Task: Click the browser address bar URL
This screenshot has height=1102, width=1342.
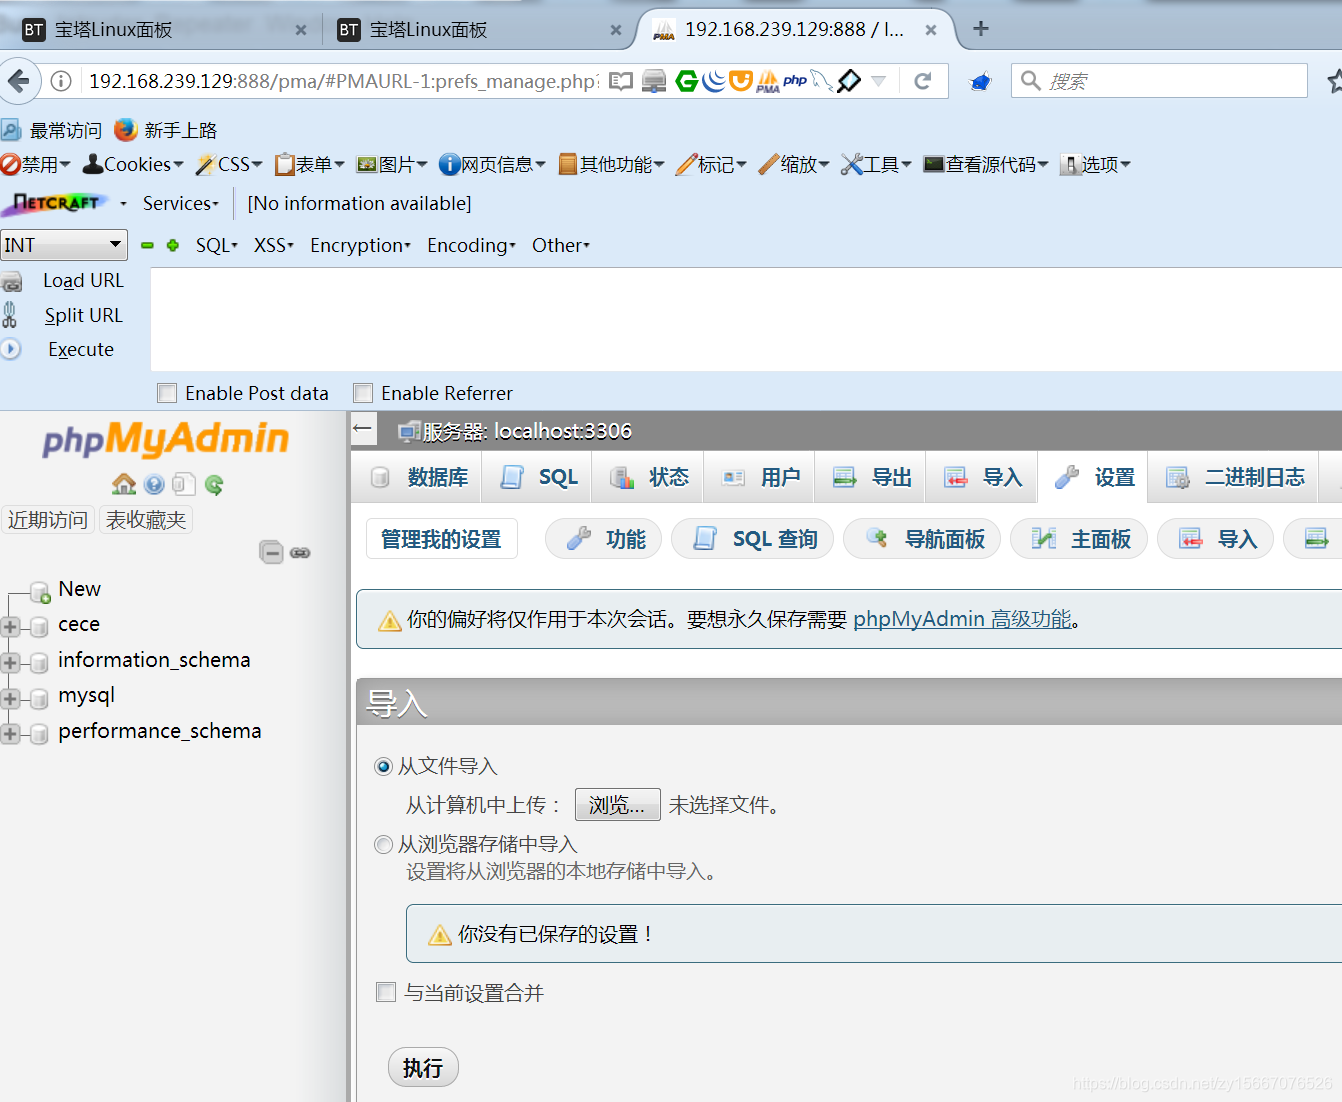Action: 343,81
